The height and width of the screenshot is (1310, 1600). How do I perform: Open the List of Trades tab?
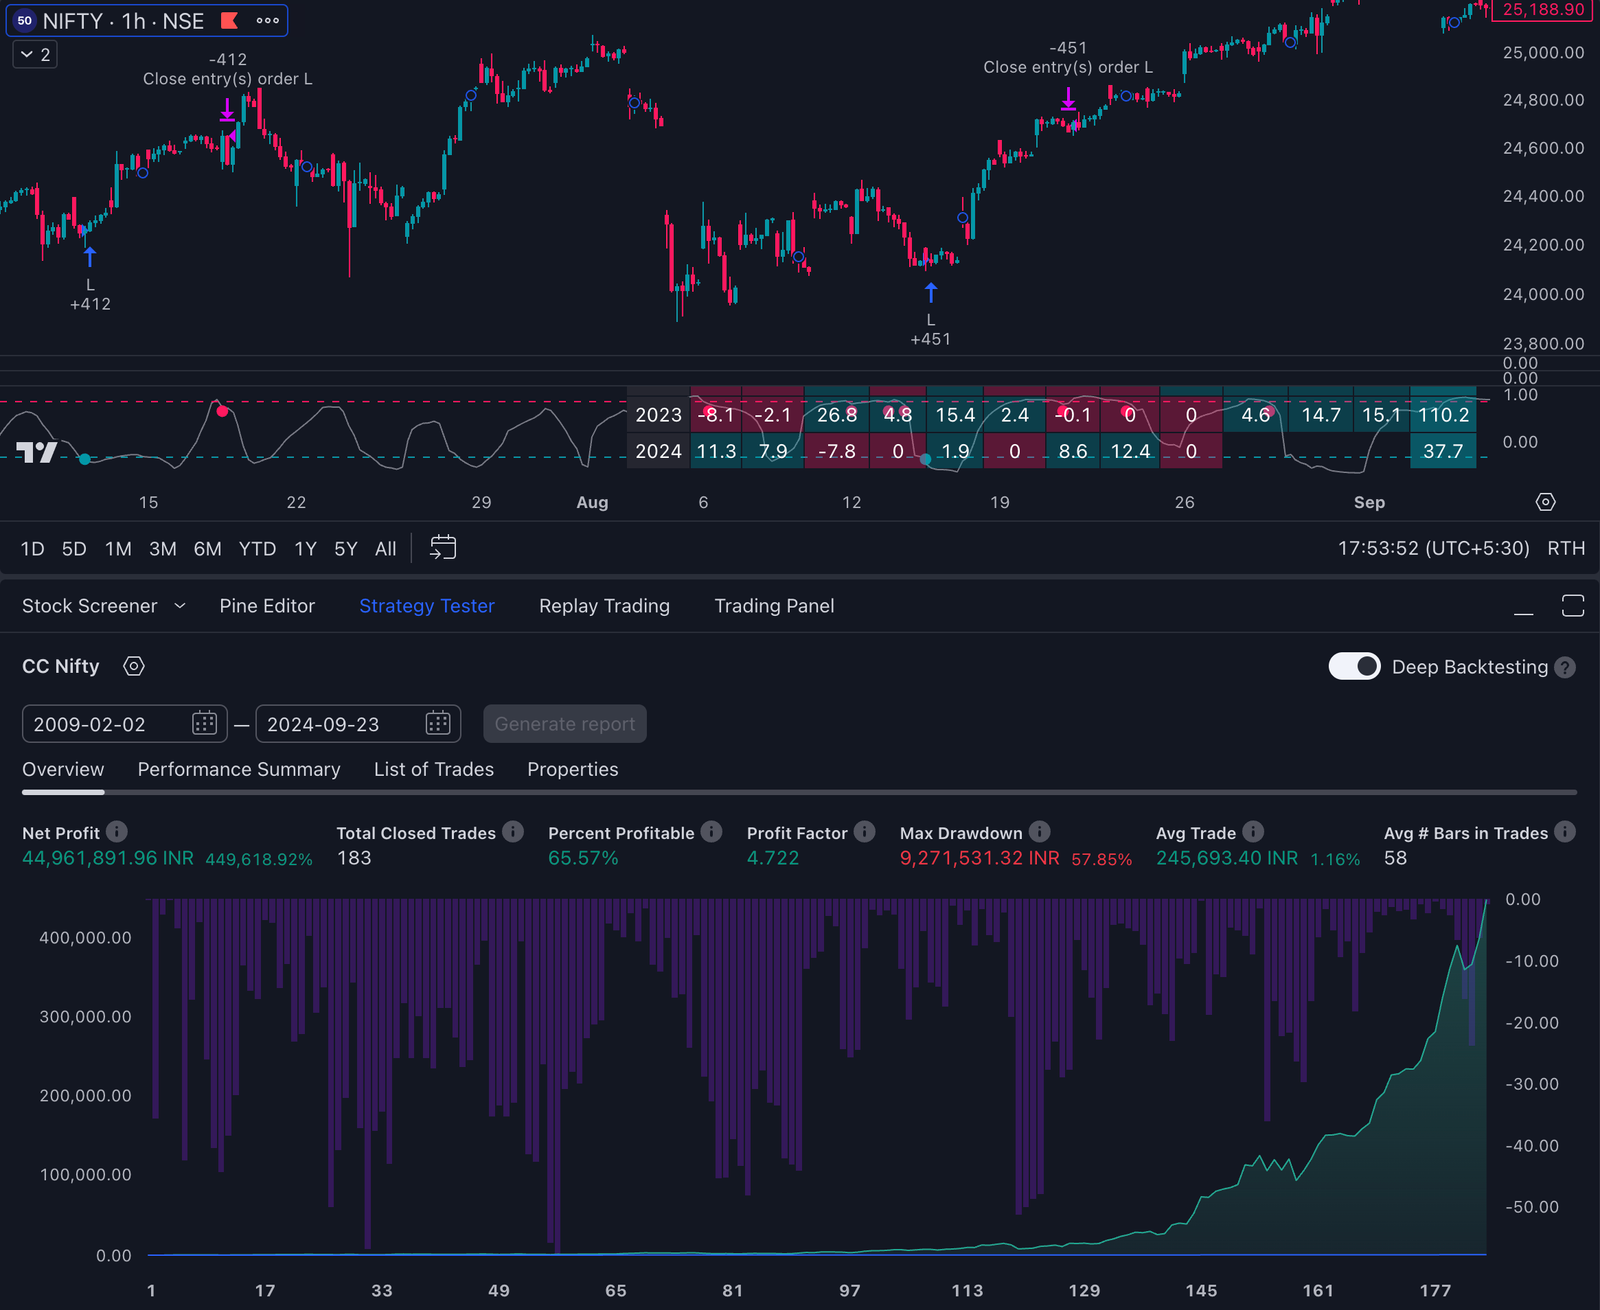(x=434, y=769)
